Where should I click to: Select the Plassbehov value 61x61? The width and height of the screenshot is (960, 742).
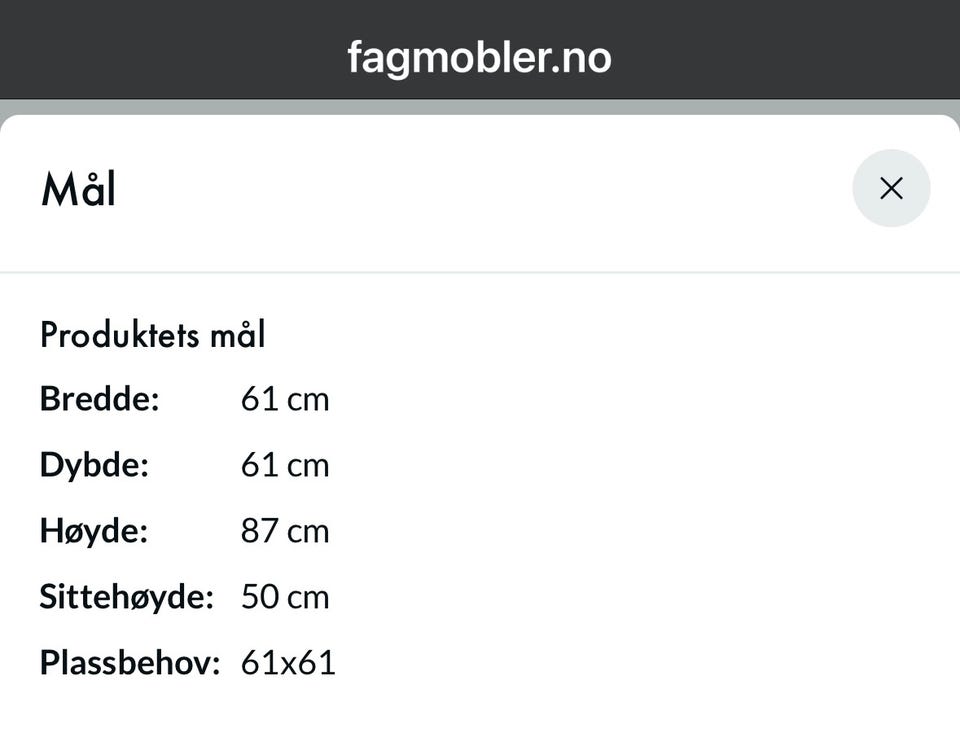click(x=288, y=662)
